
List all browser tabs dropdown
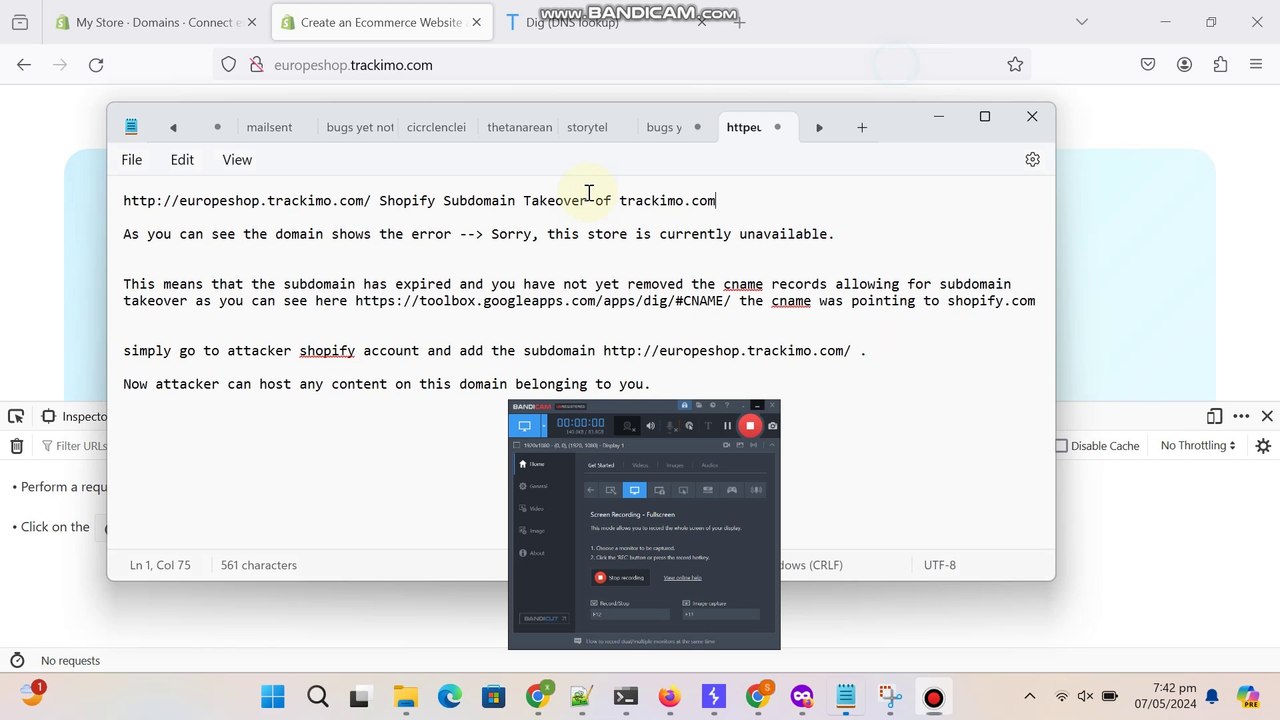point(1081,22)
